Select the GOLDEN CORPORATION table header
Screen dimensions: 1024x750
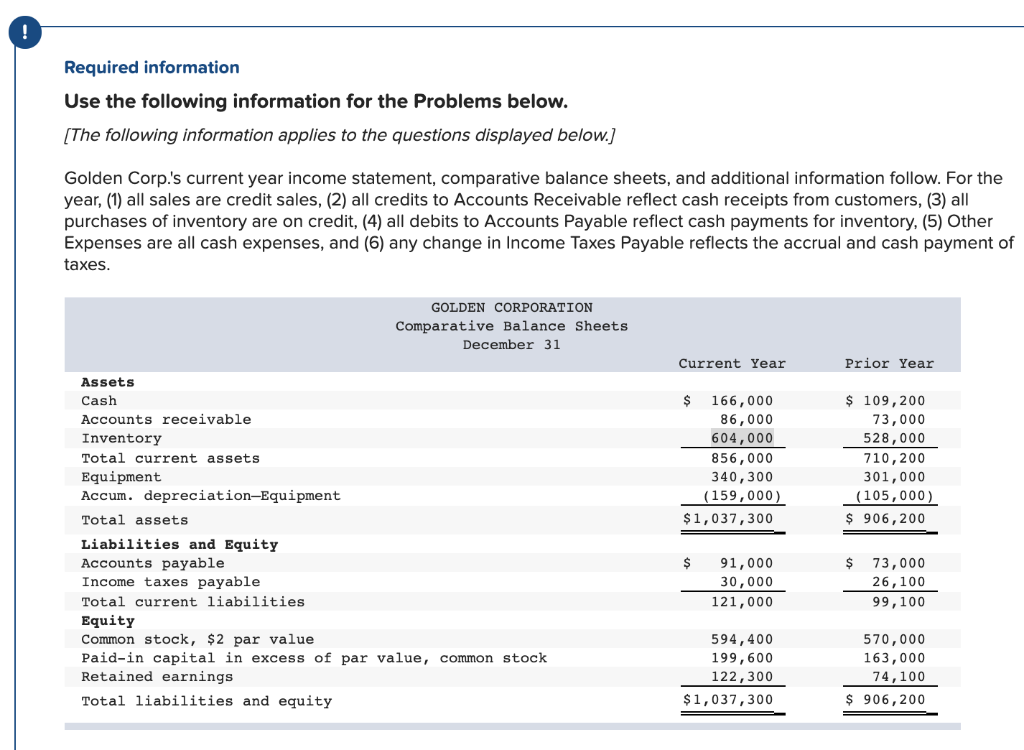tap(511, 307)
